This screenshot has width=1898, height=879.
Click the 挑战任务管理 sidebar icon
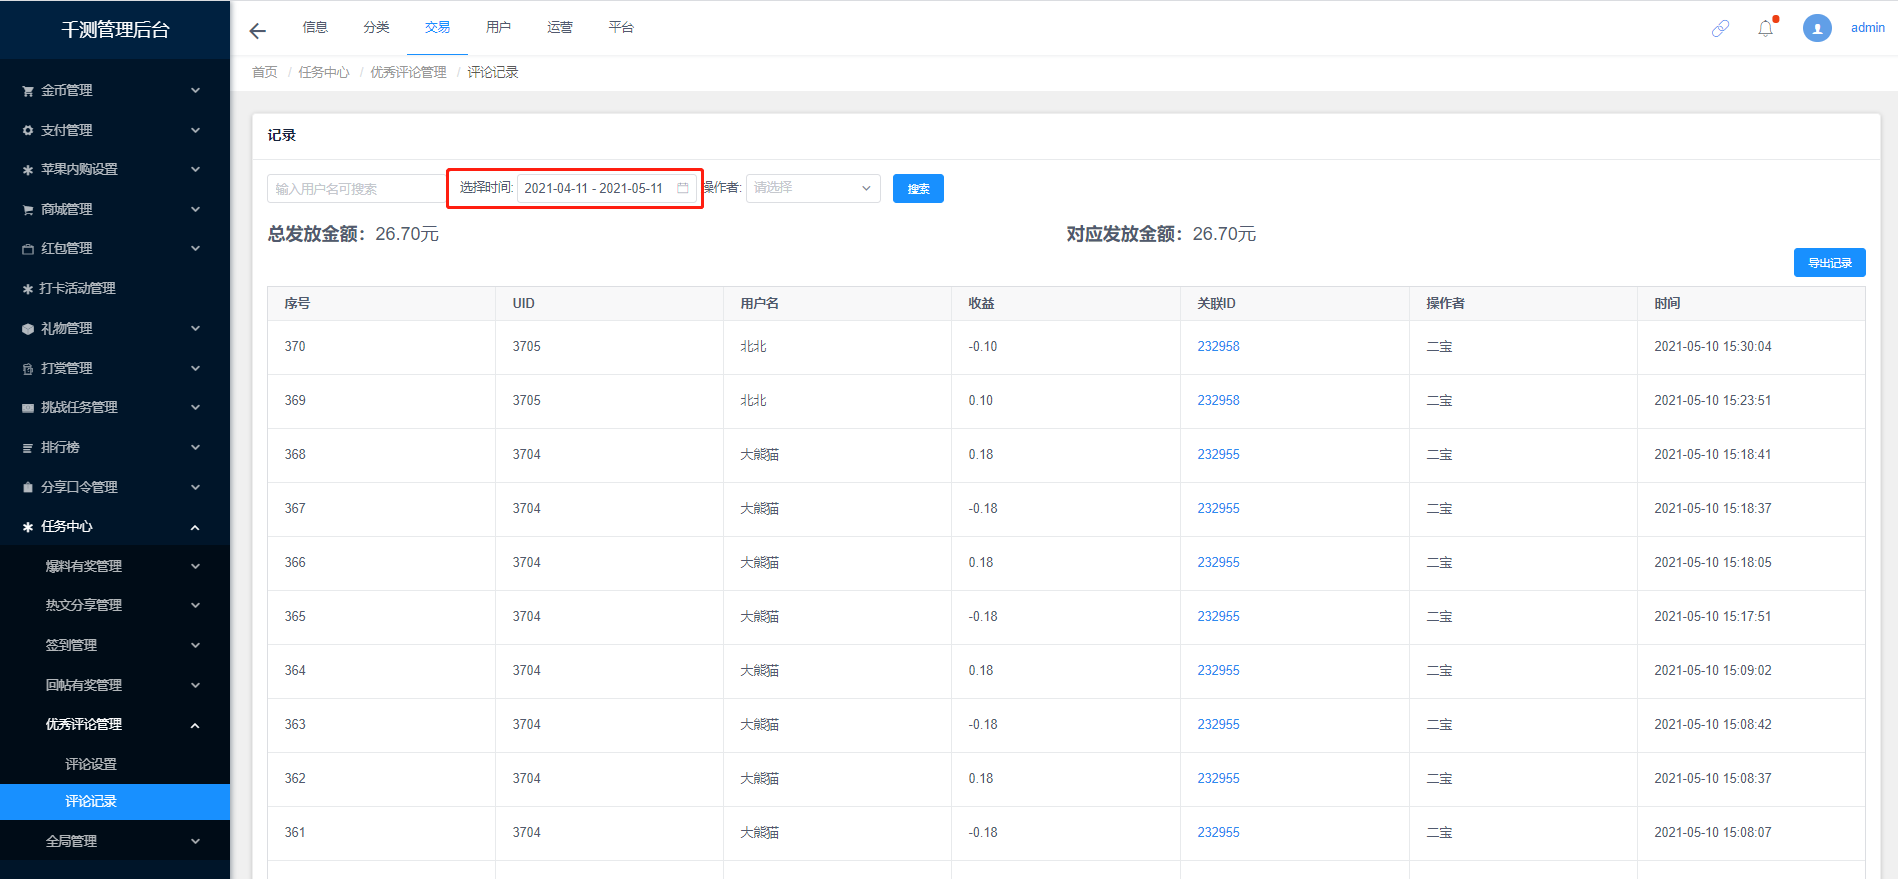coord(28,408)
